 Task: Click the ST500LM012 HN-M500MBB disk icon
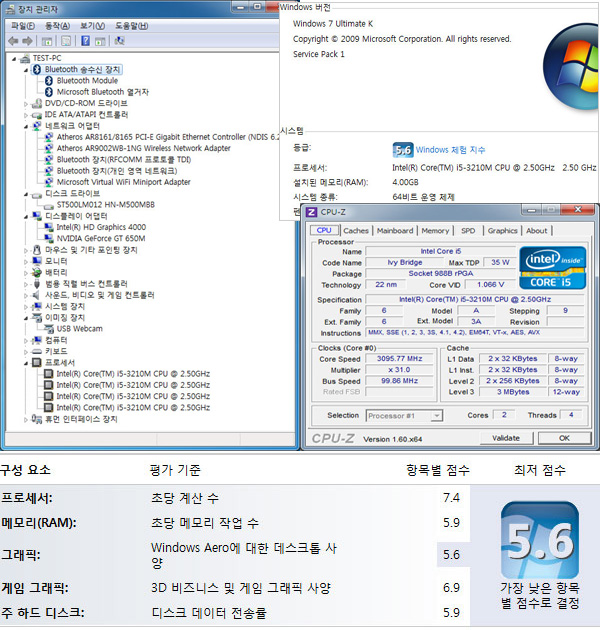point(49,205)
